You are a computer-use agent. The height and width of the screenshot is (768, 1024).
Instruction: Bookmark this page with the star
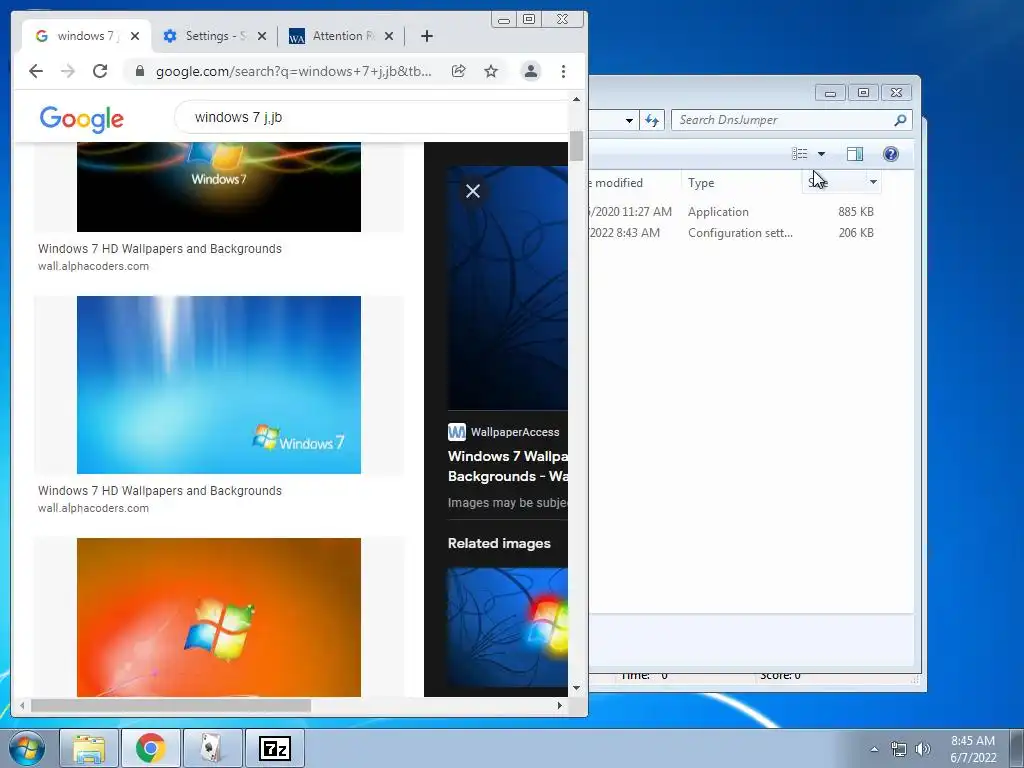tap(491, 71)
